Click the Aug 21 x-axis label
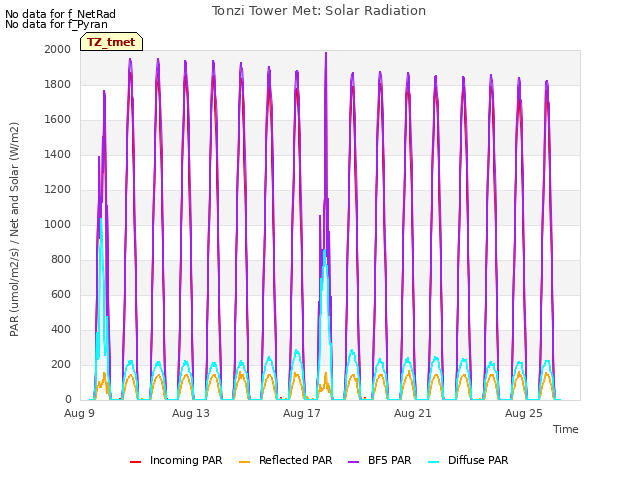640x480 pixels. (x=413, y=413)
